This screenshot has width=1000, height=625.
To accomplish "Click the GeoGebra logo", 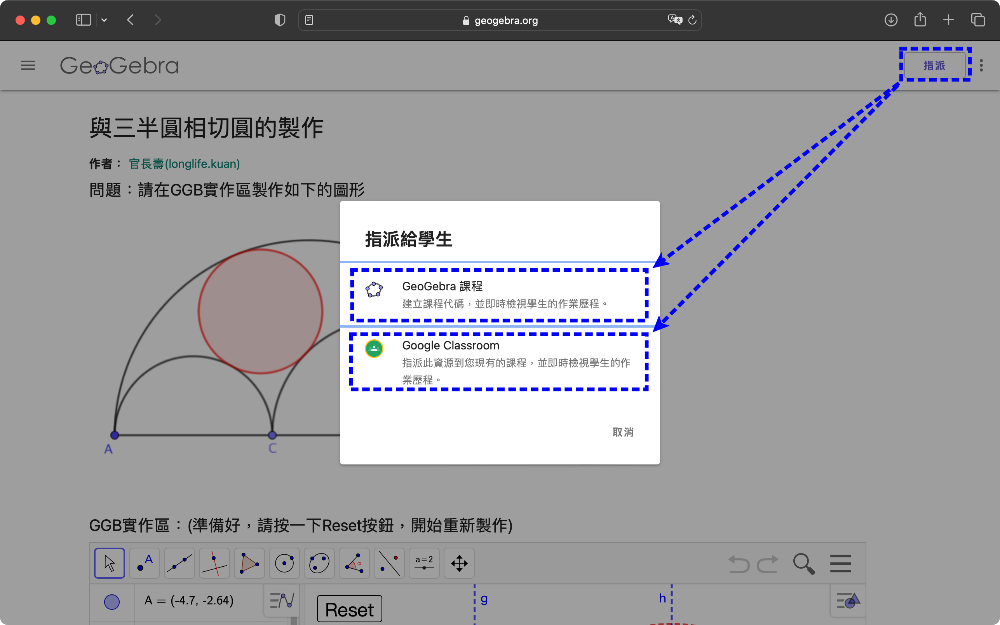I will pos(119,66).
